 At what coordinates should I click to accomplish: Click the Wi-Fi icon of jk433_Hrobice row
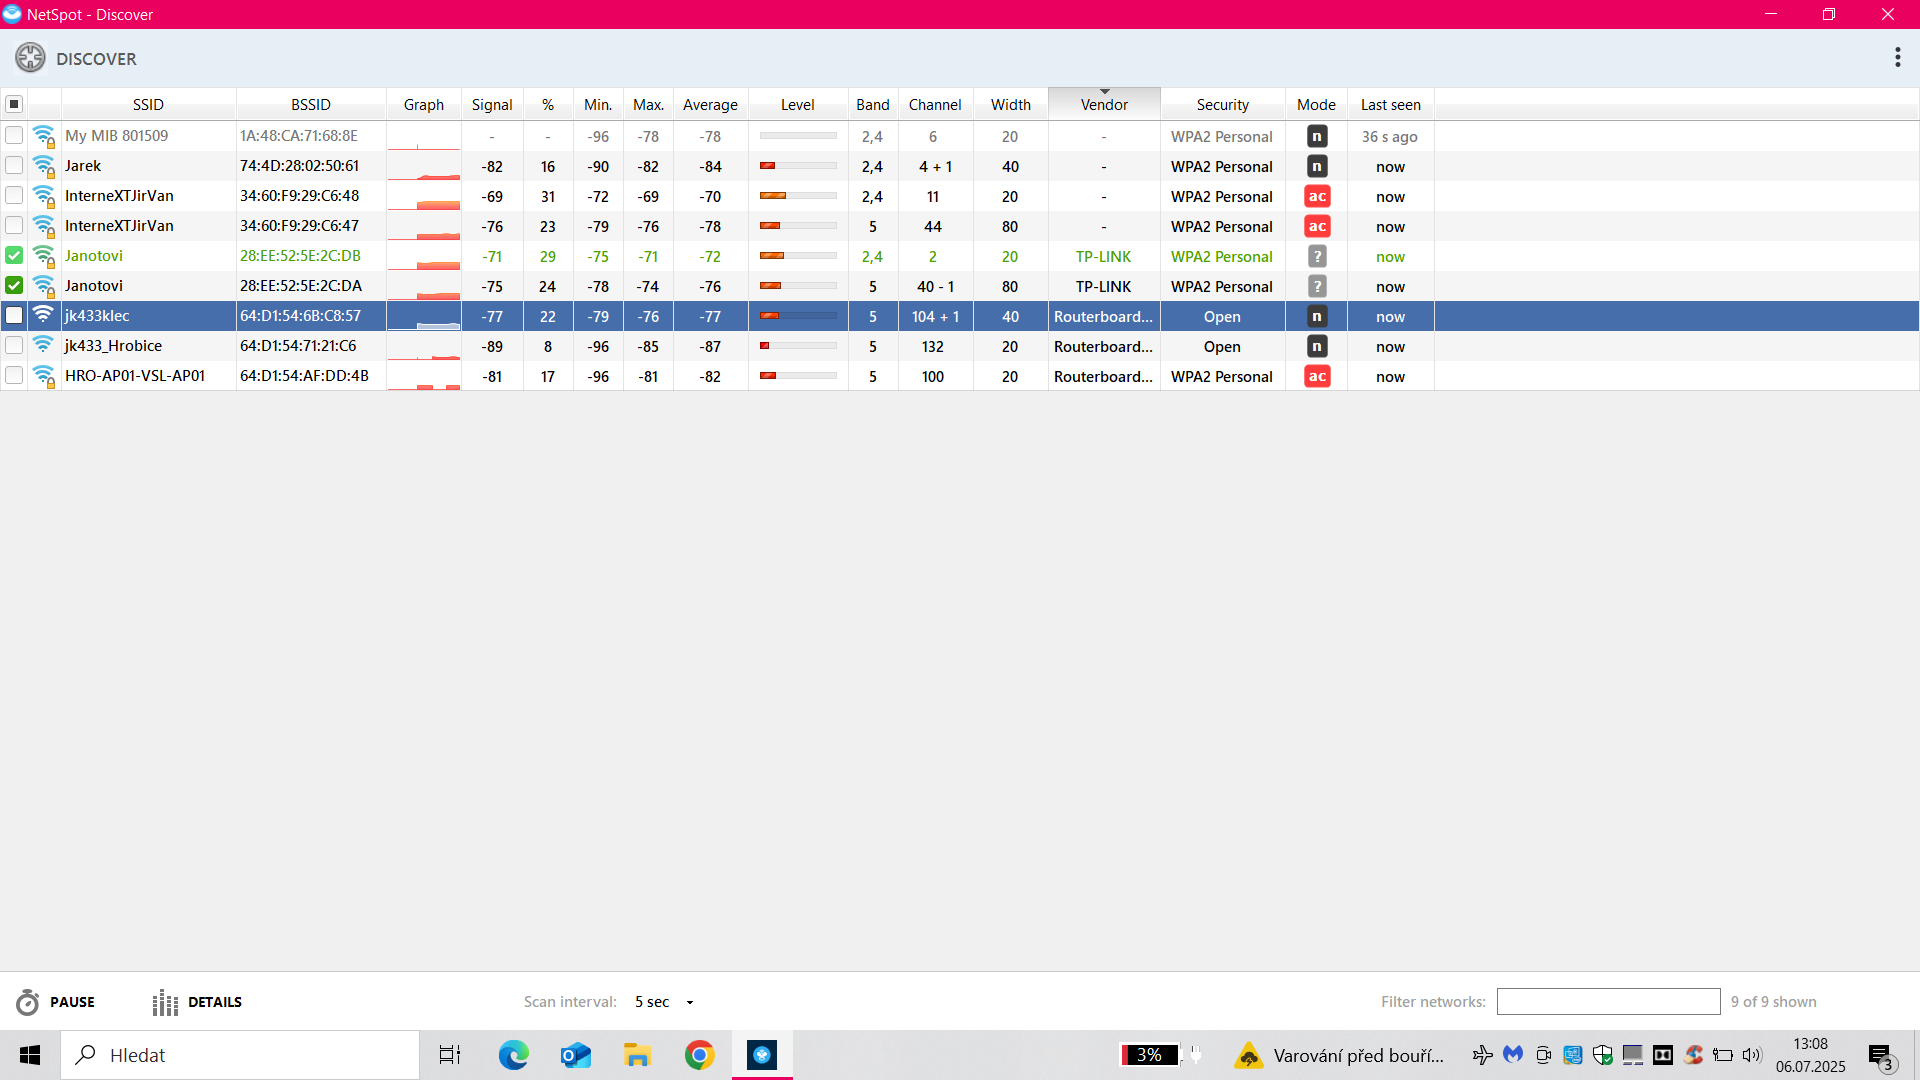click(x=43, y=345)
